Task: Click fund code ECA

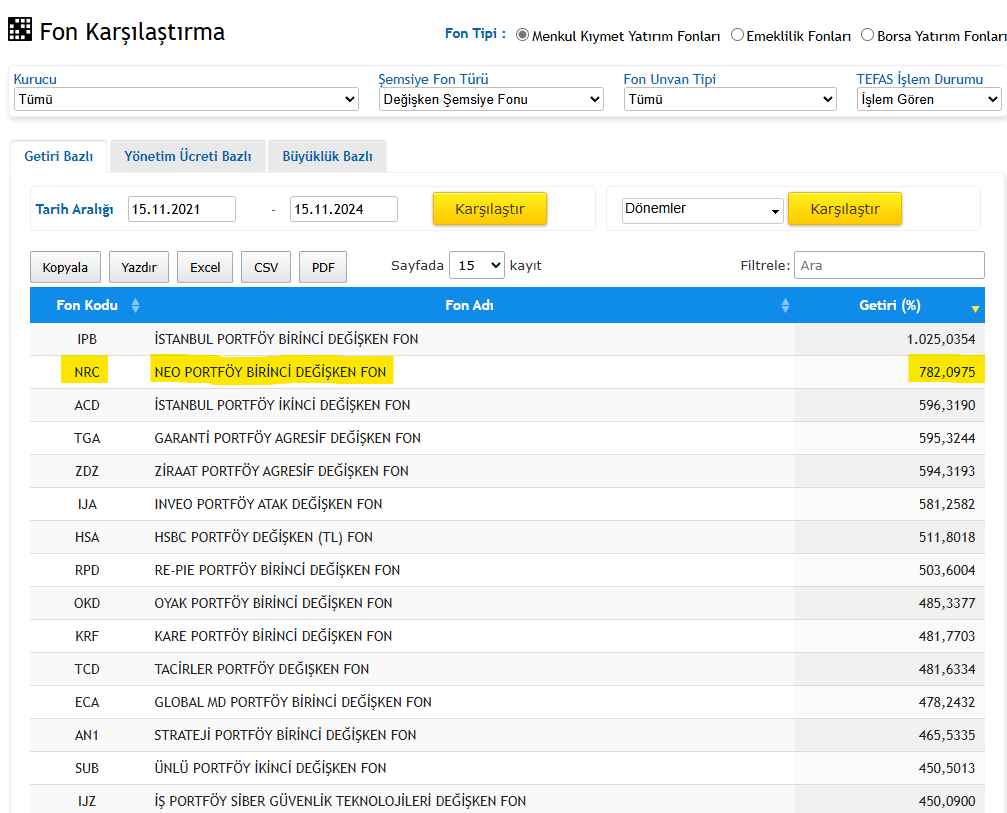Action: coord(87,703)
